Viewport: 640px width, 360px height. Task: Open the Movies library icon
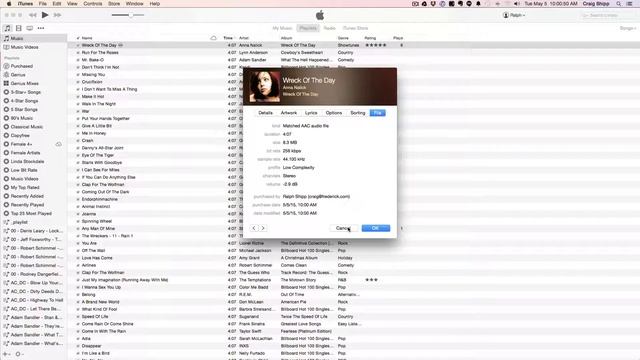click(x=18, y=28)
